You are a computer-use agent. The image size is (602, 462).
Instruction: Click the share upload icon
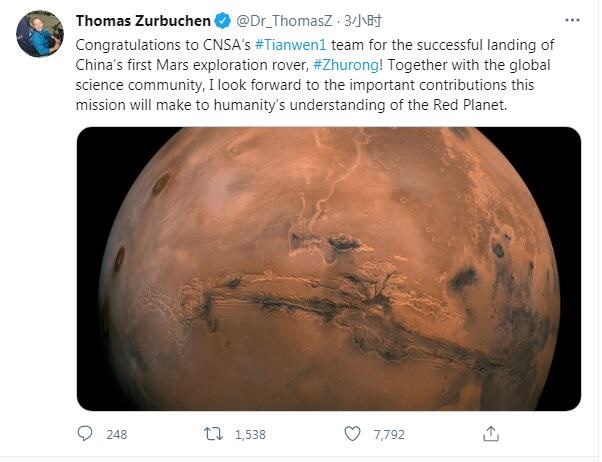click(490, 434)
